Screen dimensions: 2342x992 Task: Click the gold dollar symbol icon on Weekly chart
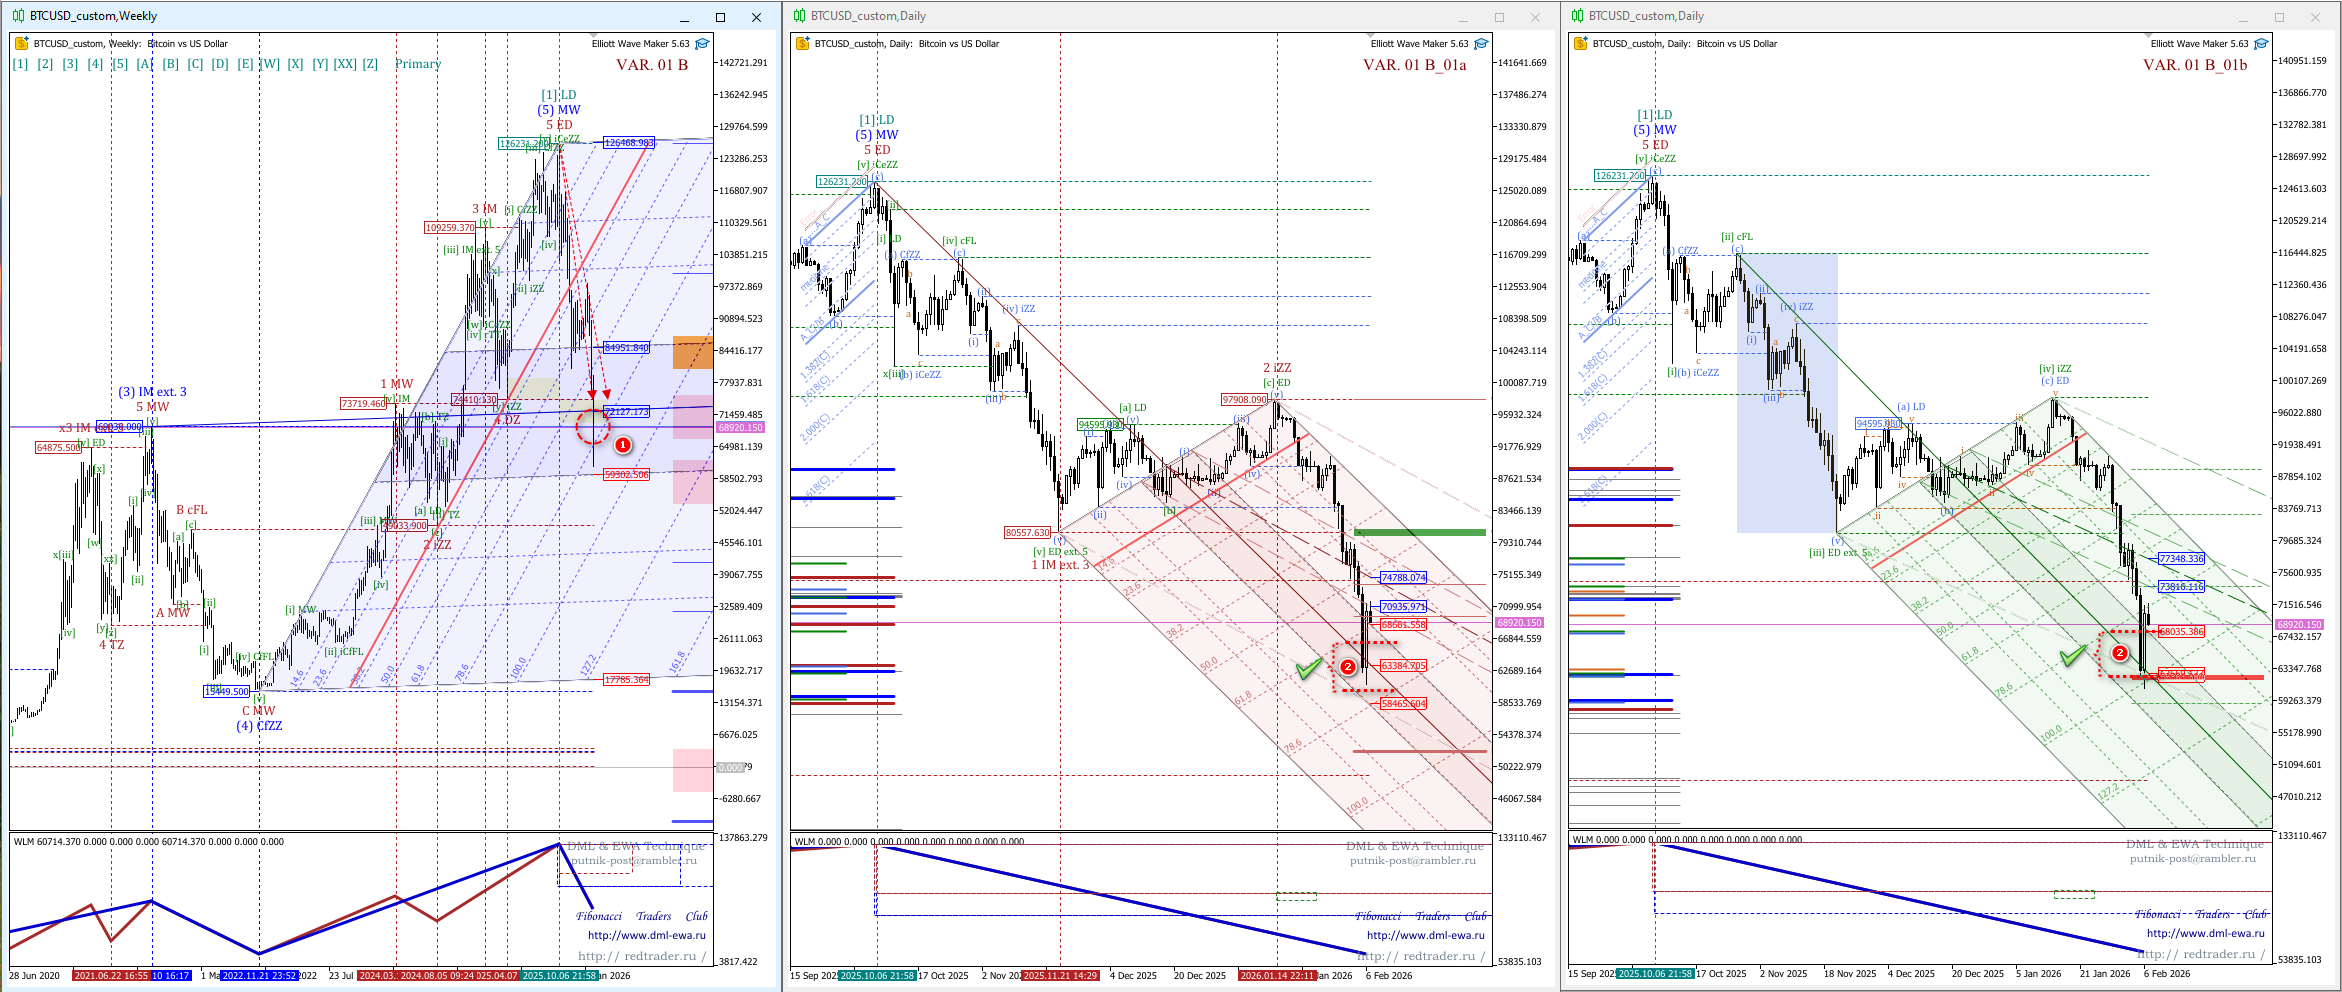[x=21, y=44]
